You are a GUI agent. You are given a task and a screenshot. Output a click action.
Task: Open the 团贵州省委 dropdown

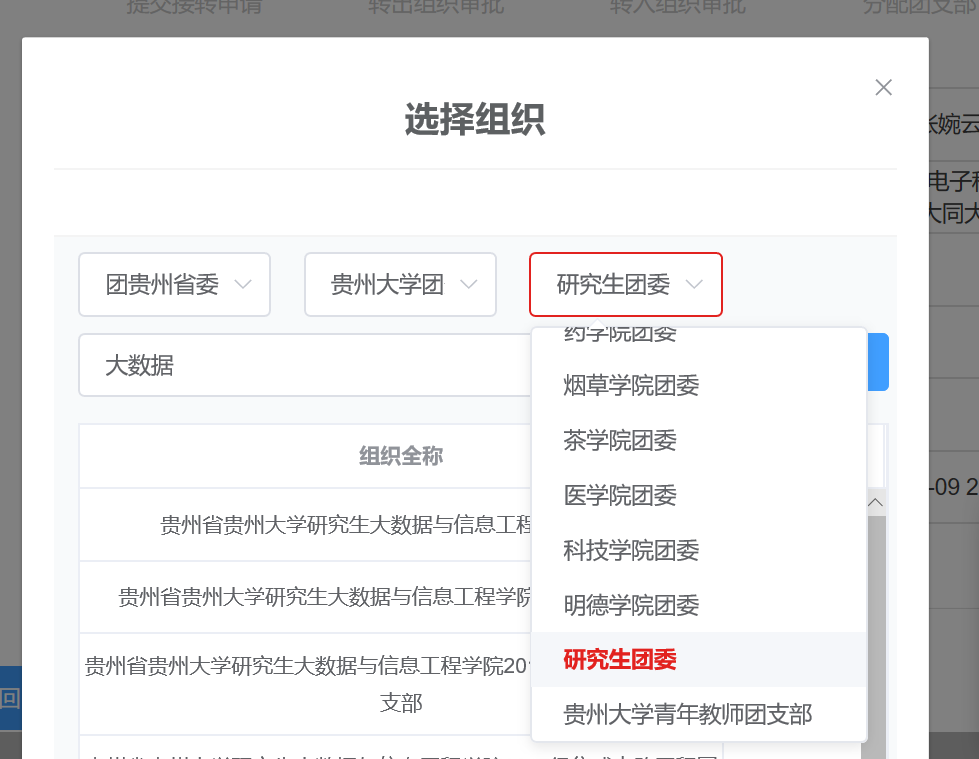175,285
